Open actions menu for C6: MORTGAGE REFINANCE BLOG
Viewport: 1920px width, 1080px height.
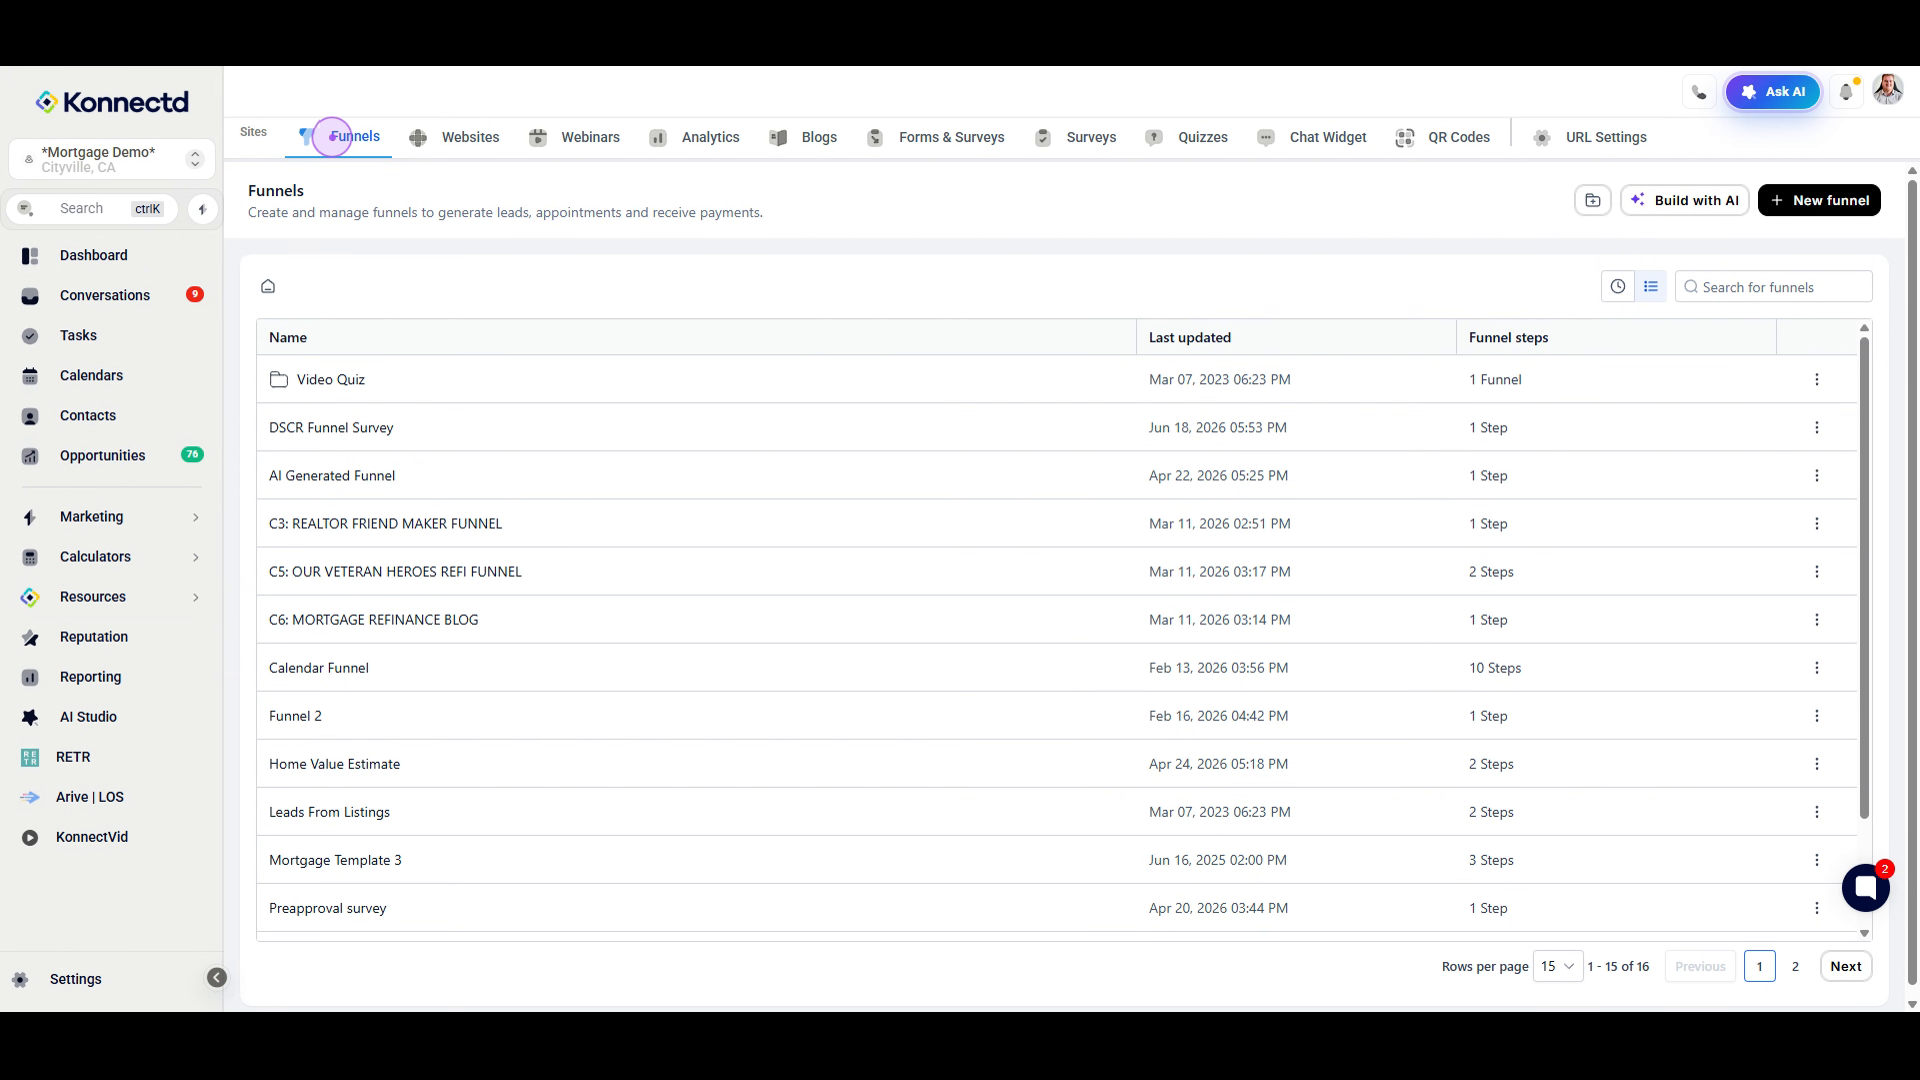[x=1817, y=620]
